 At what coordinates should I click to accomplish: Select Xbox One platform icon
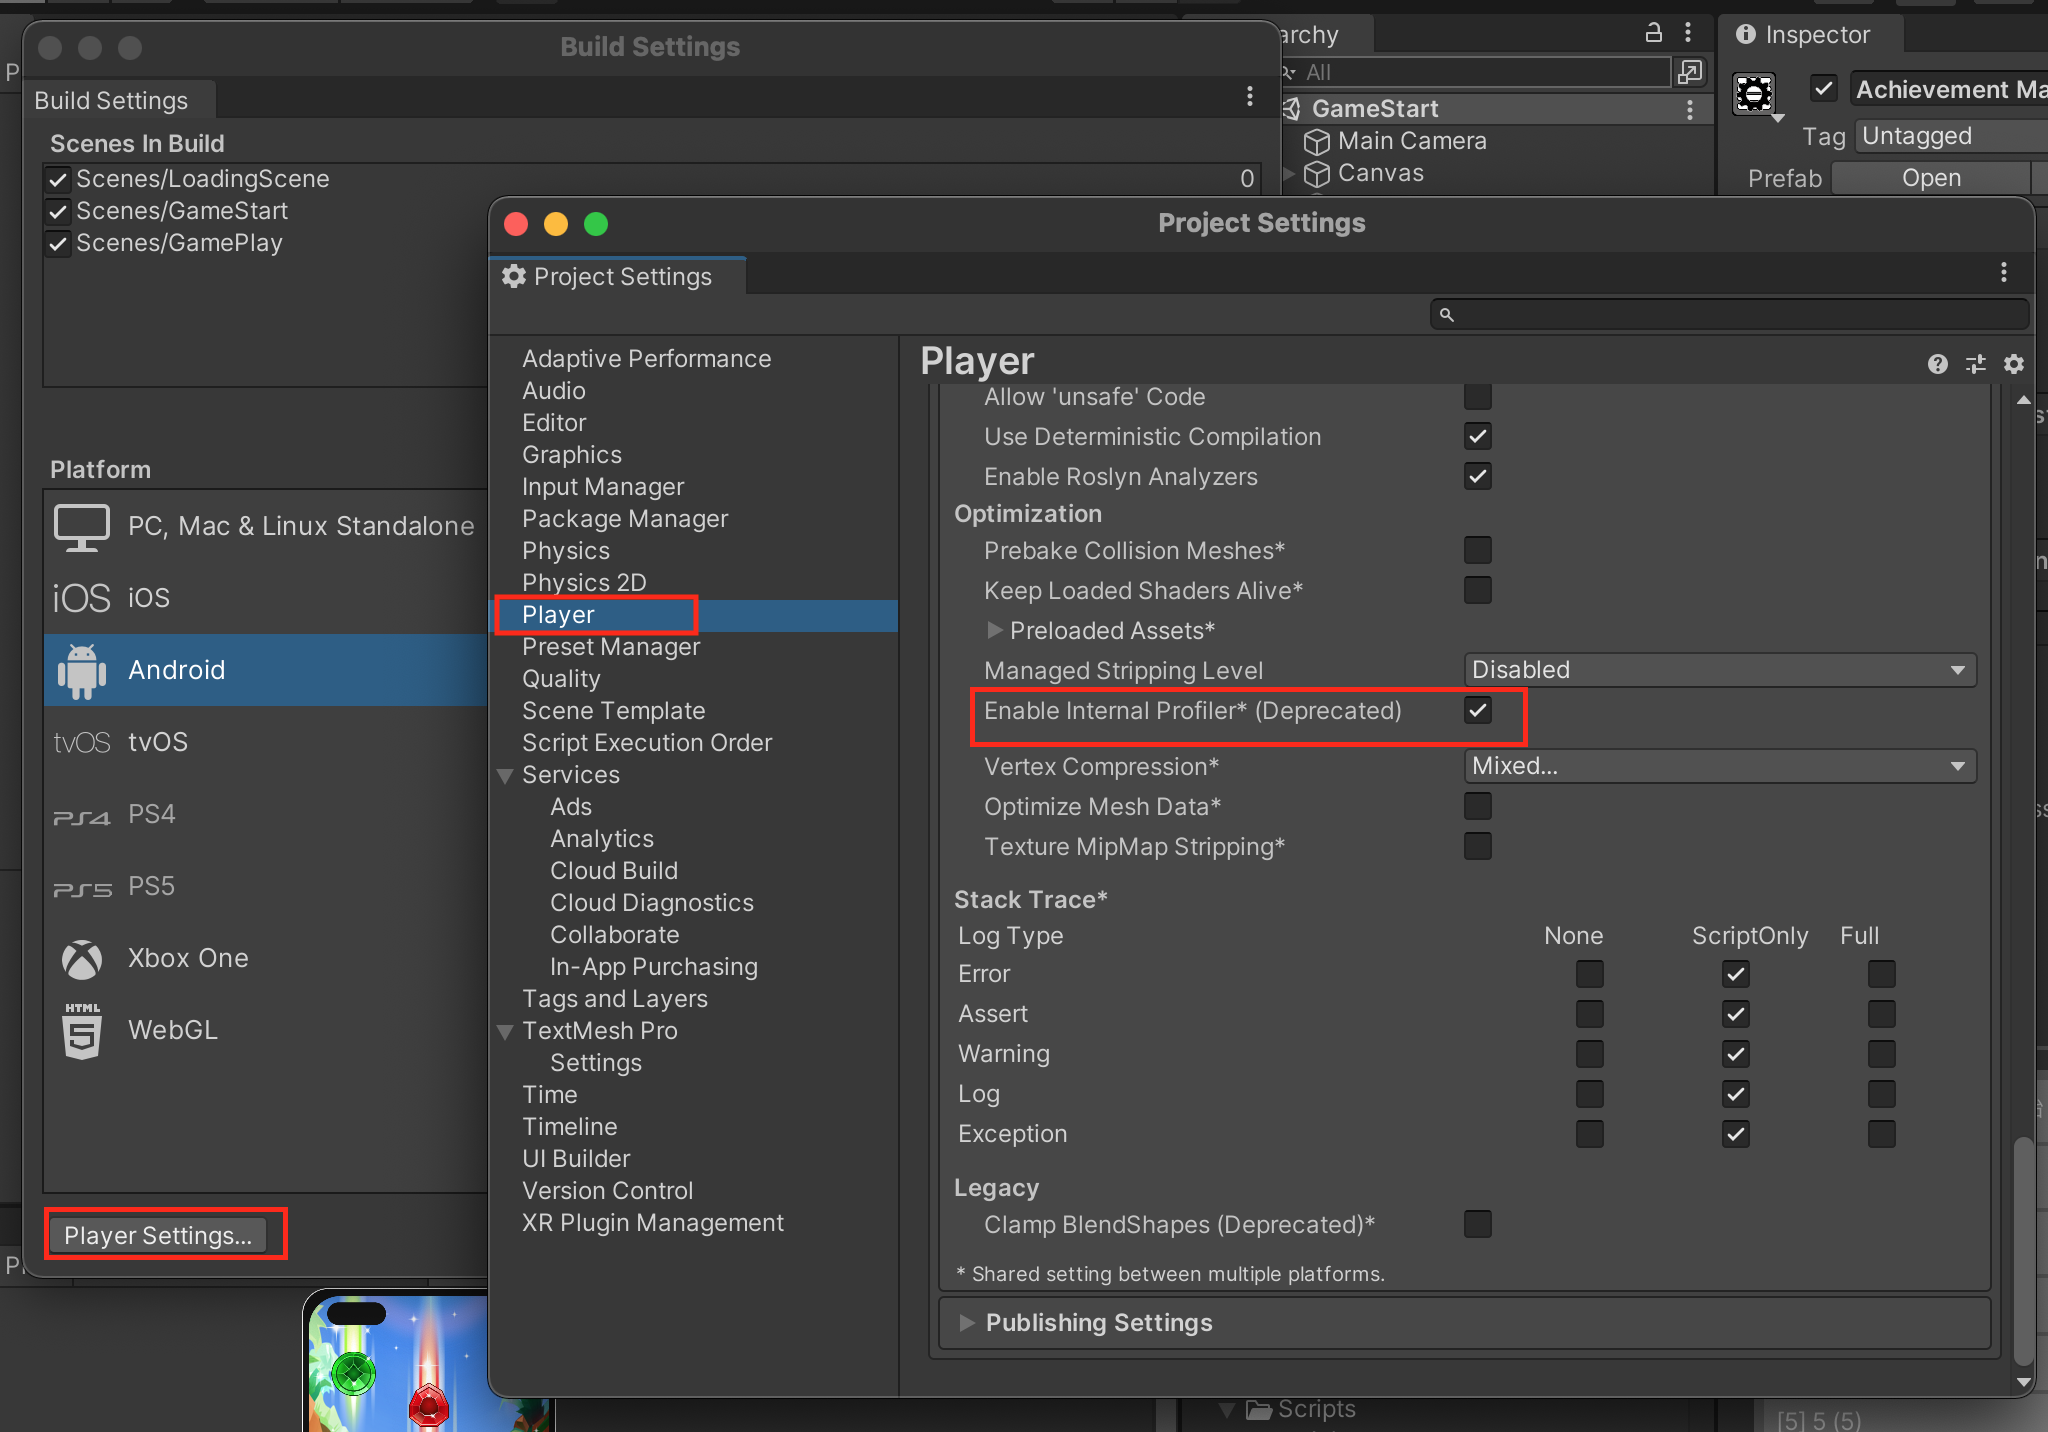82,958
